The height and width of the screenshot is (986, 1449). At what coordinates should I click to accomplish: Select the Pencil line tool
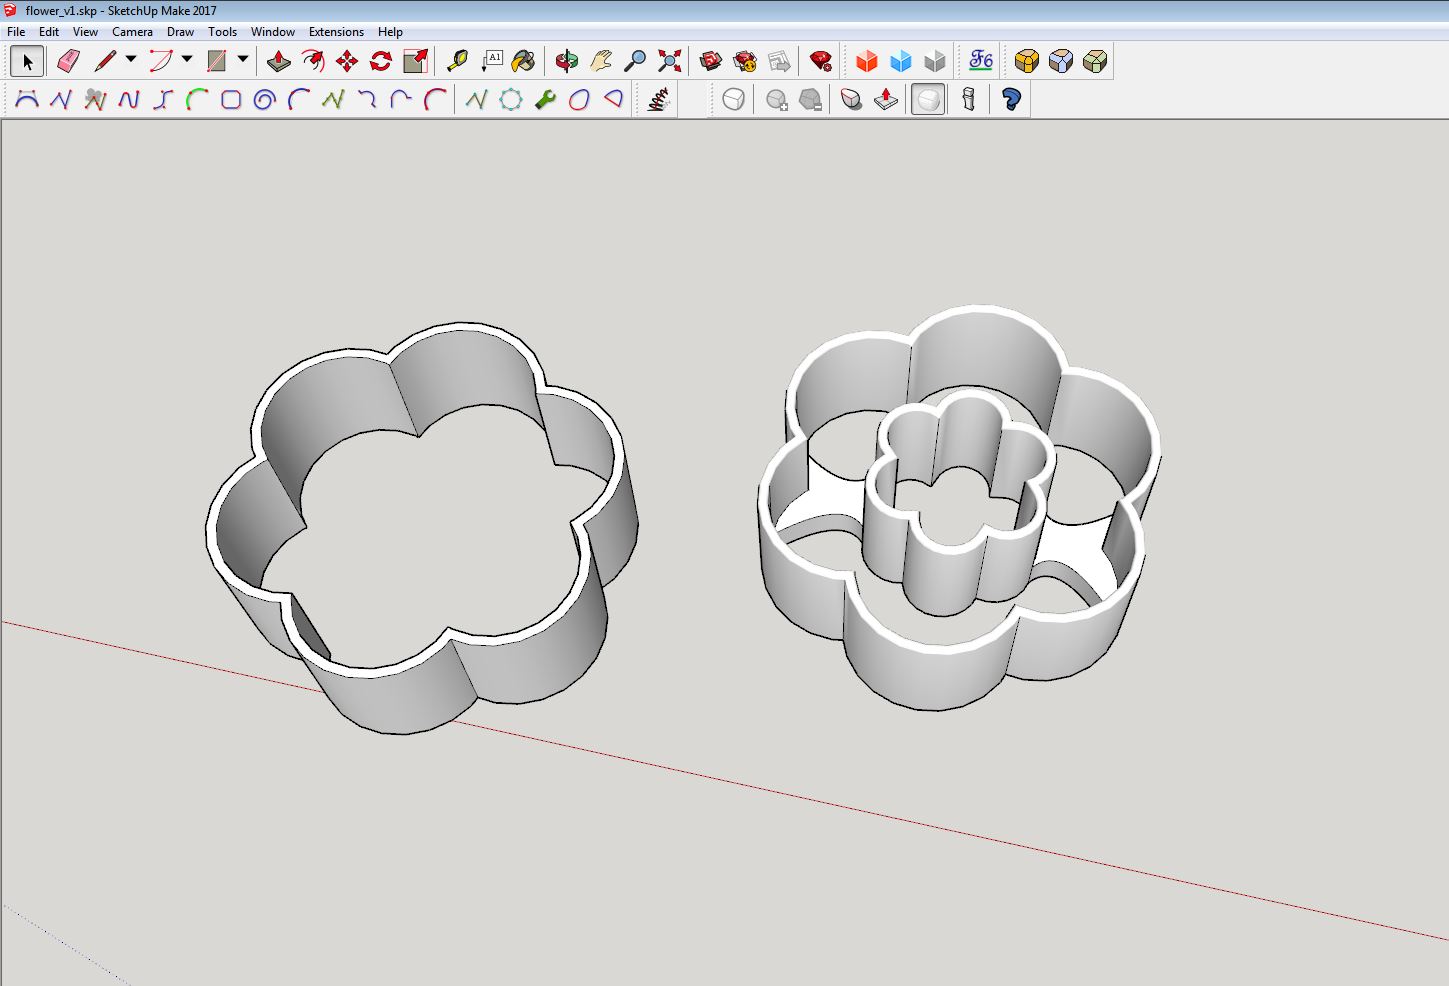105,62
